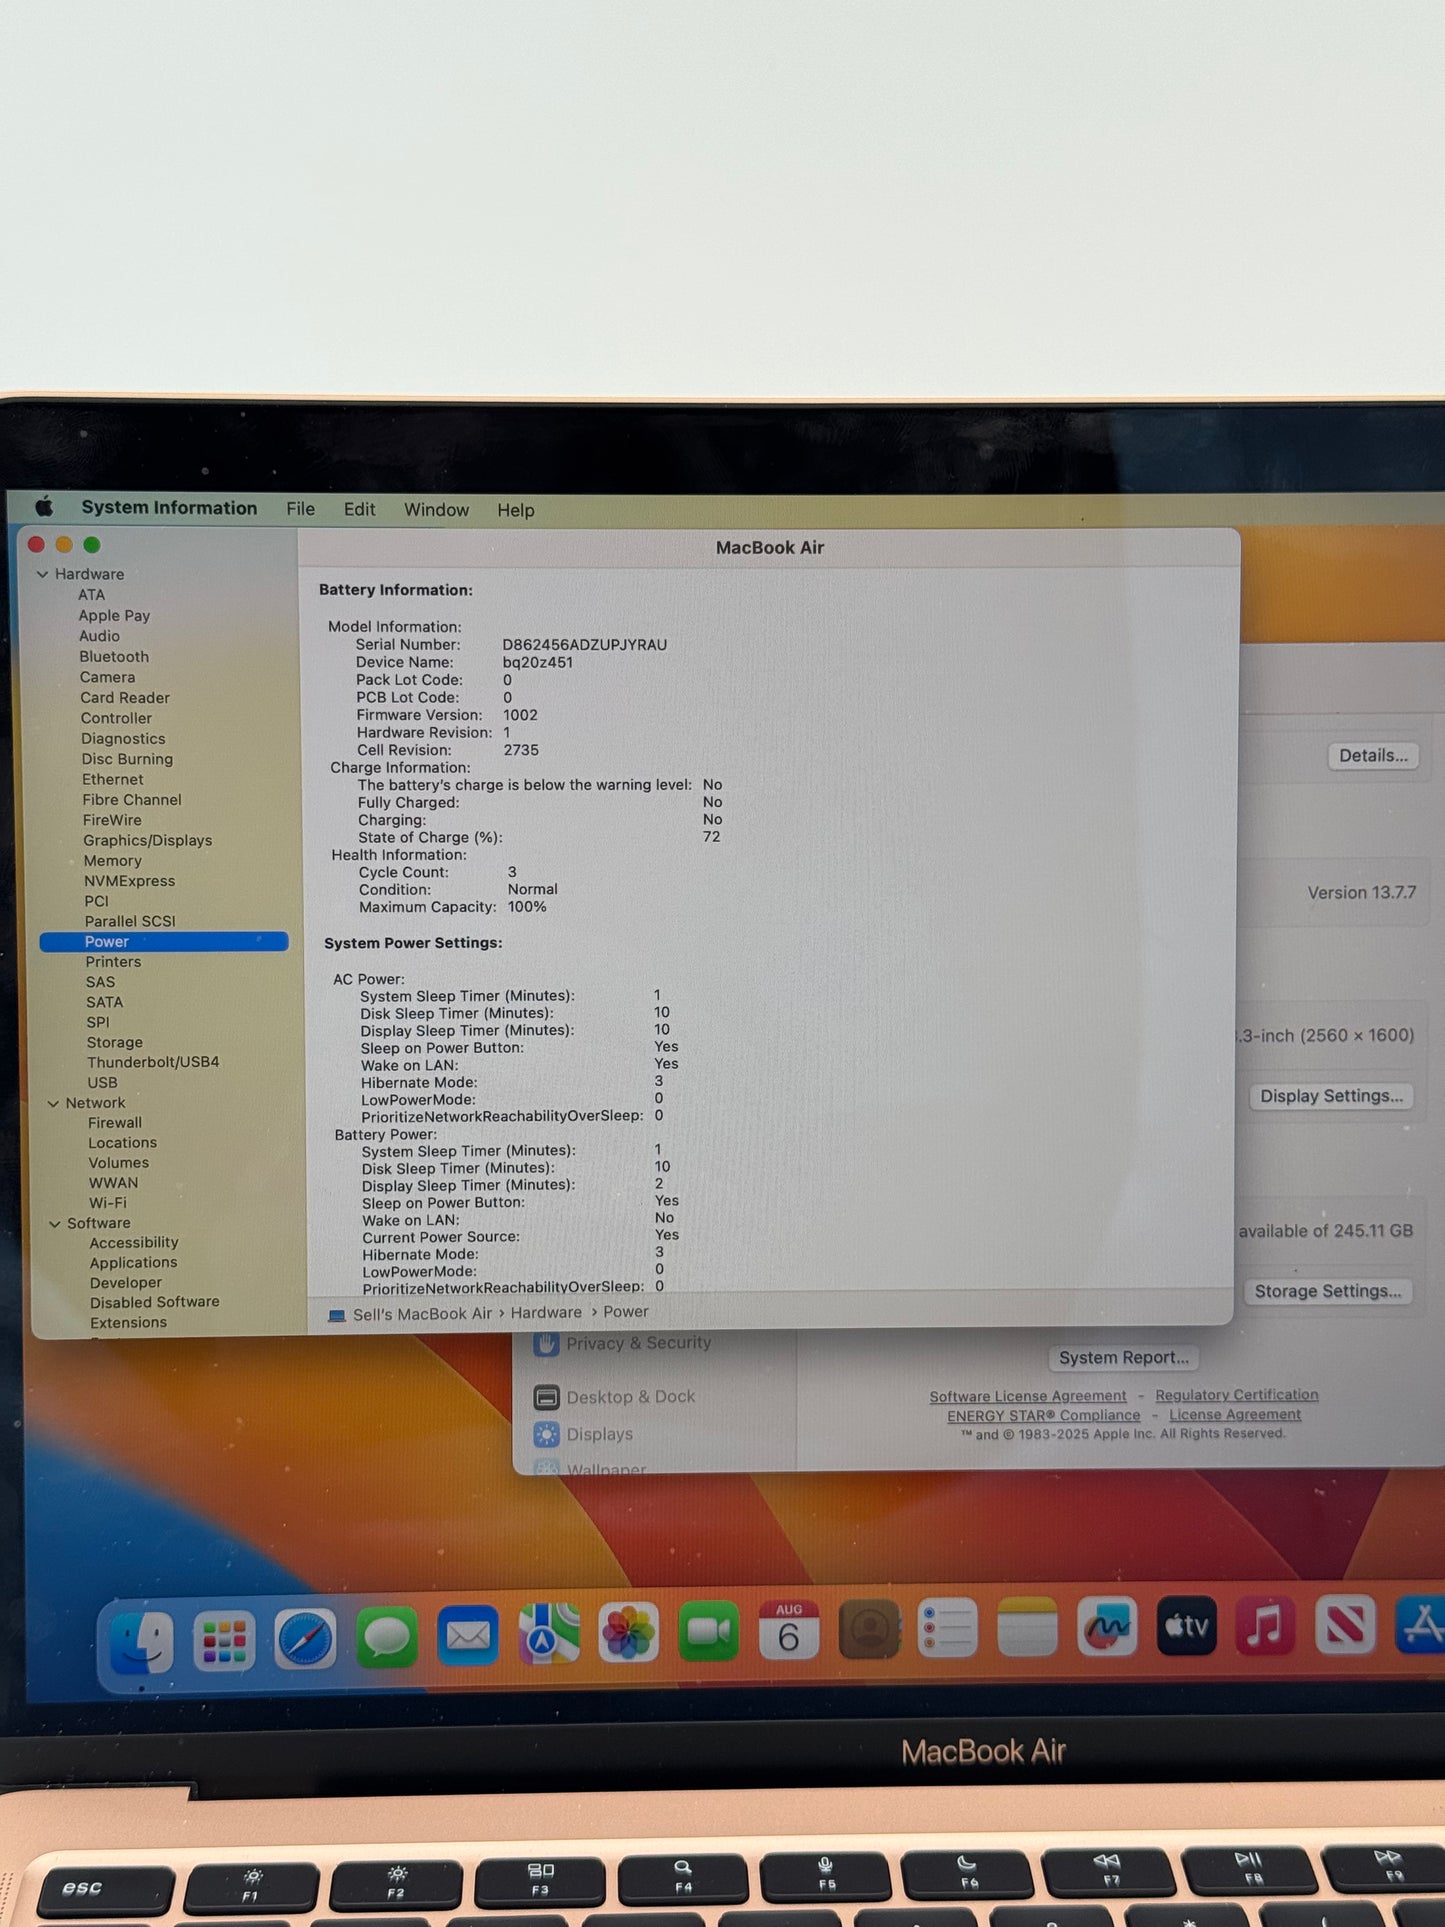Image resolution: width=1445 pixels, height=1927 pixels.
Task: Click Display Settings... button
Action: (x=1331, y=1096)
